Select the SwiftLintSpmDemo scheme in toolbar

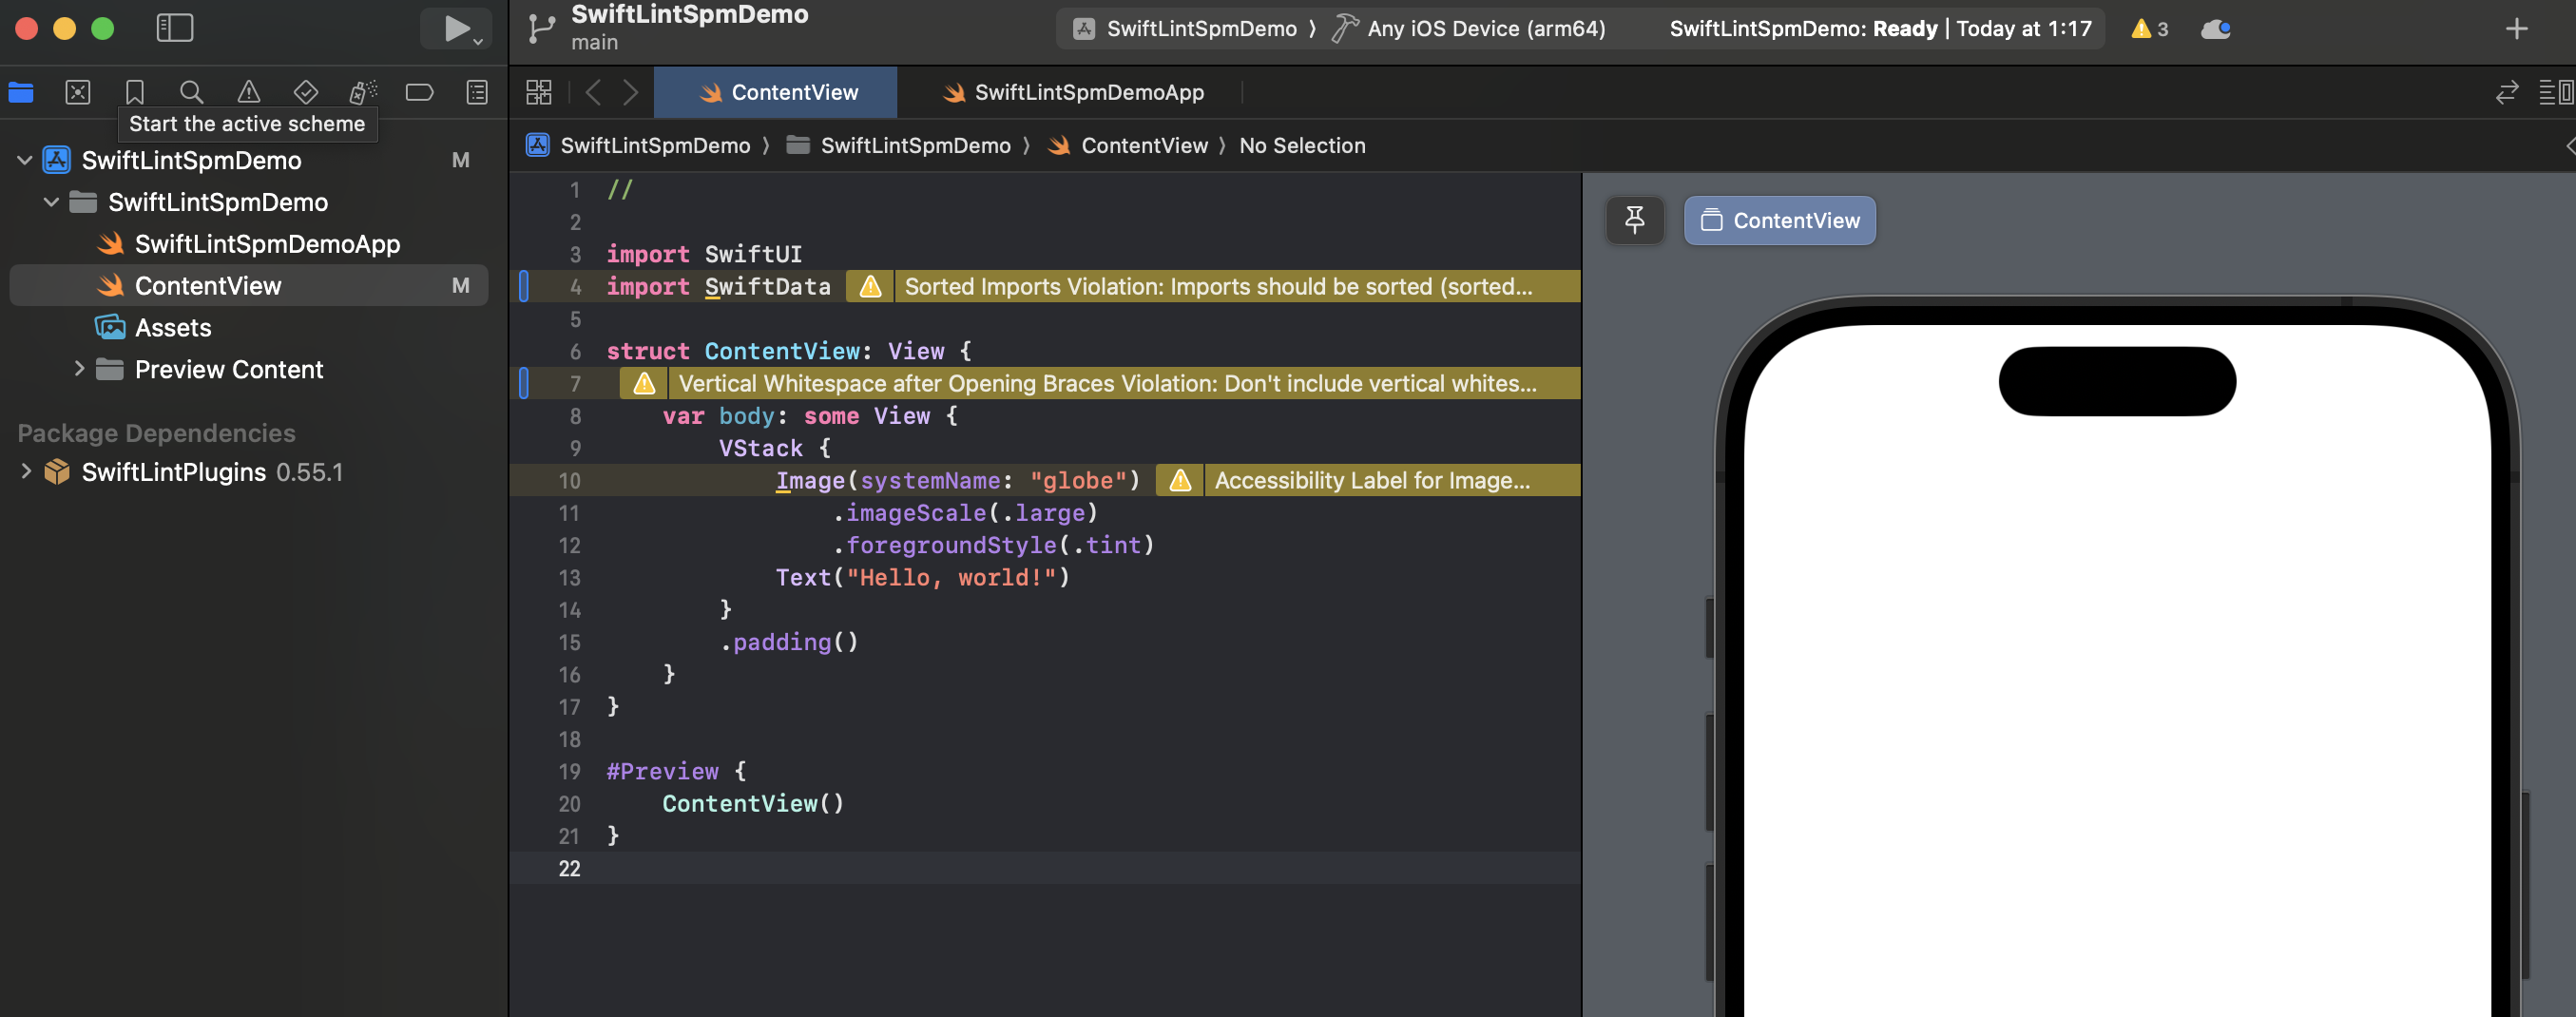pyautogui.click(x=1186, y=29)
